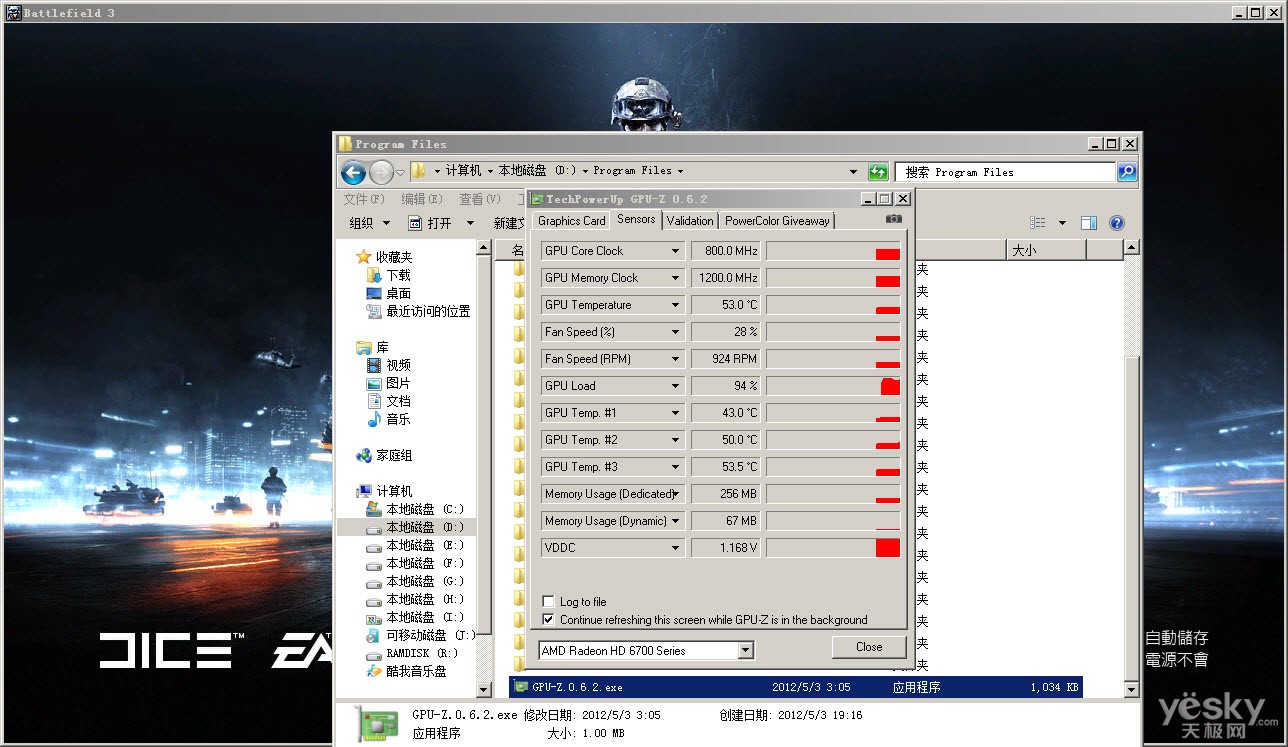This screenshot has height=747, width=1288.
Task: Click the GPU Core Clock history graph
Action: 834,251
